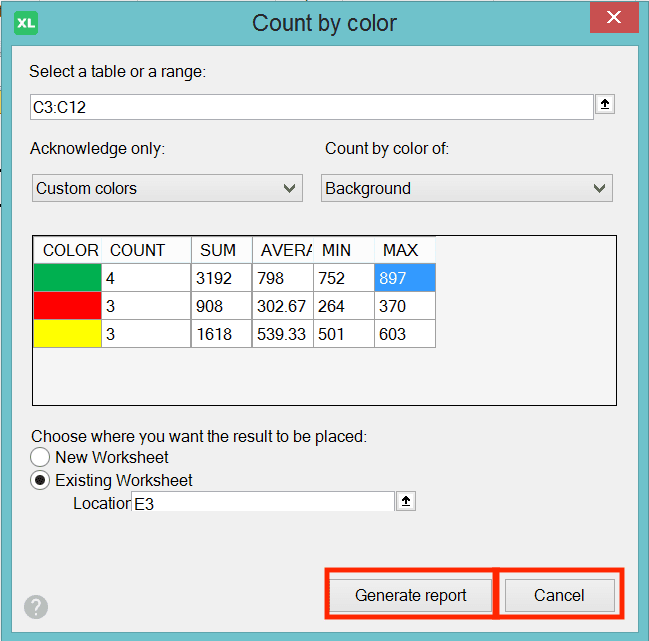
Task: Click the average cell 302.67
Action: point(283,305)
